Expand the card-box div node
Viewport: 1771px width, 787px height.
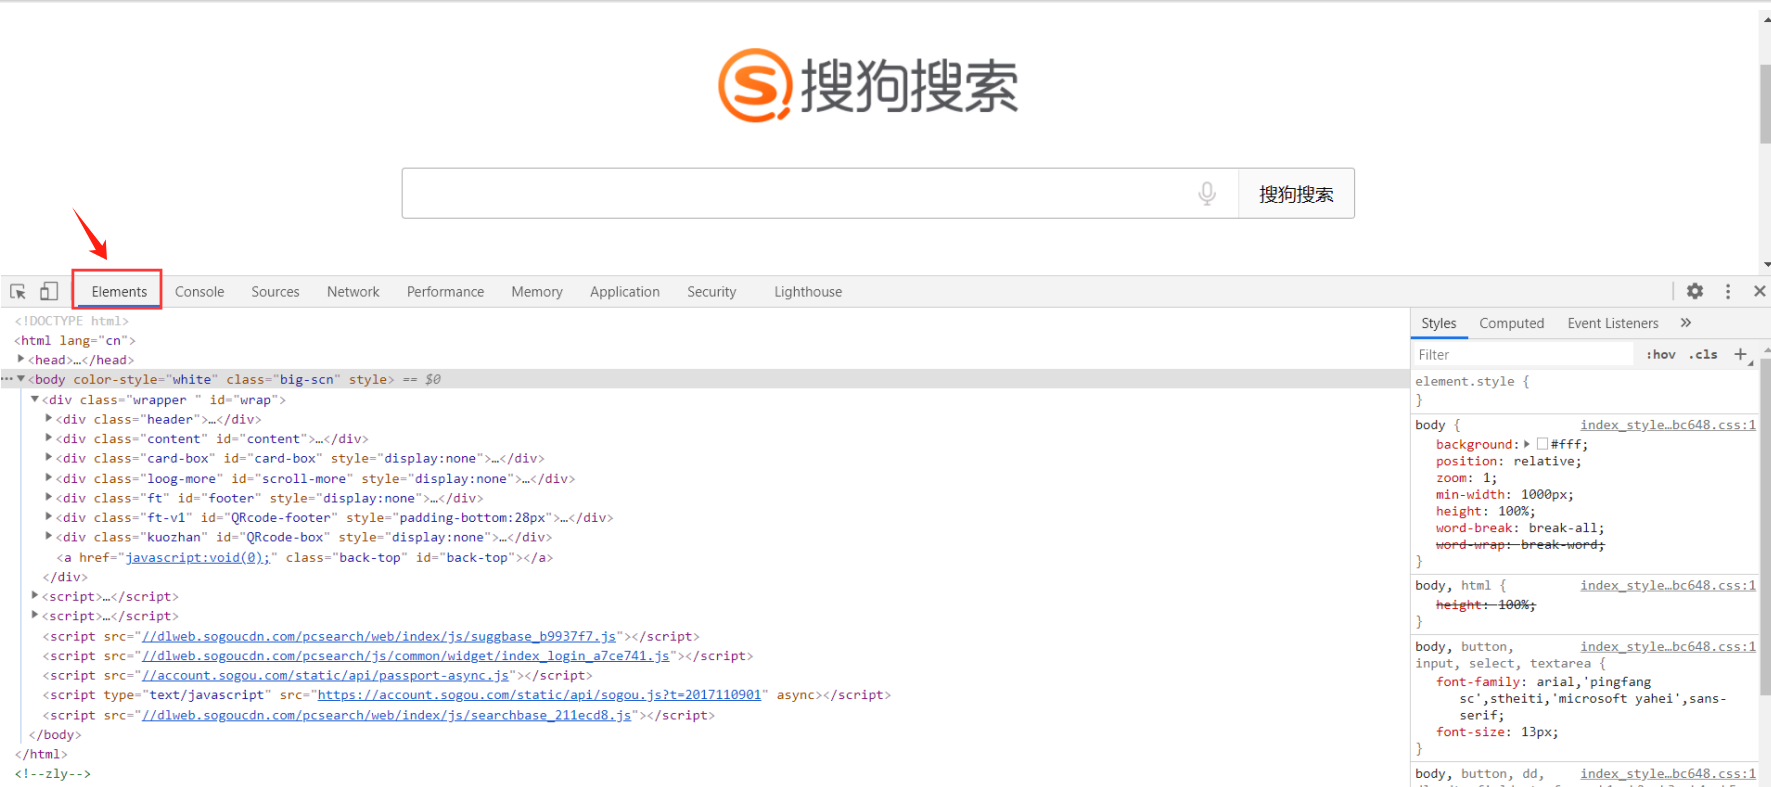49,458
